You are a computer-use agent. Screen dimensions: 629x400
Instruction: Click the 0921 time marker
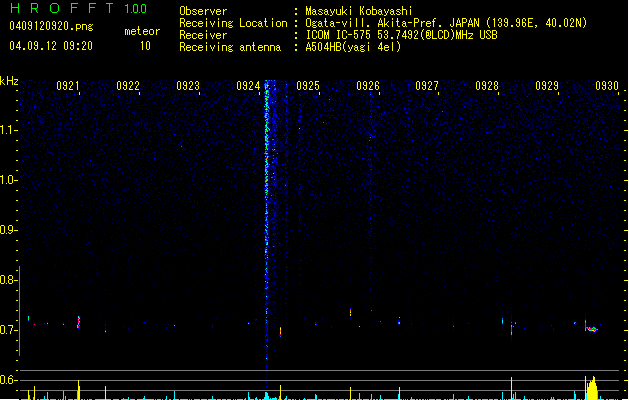[x=67, y=86]
